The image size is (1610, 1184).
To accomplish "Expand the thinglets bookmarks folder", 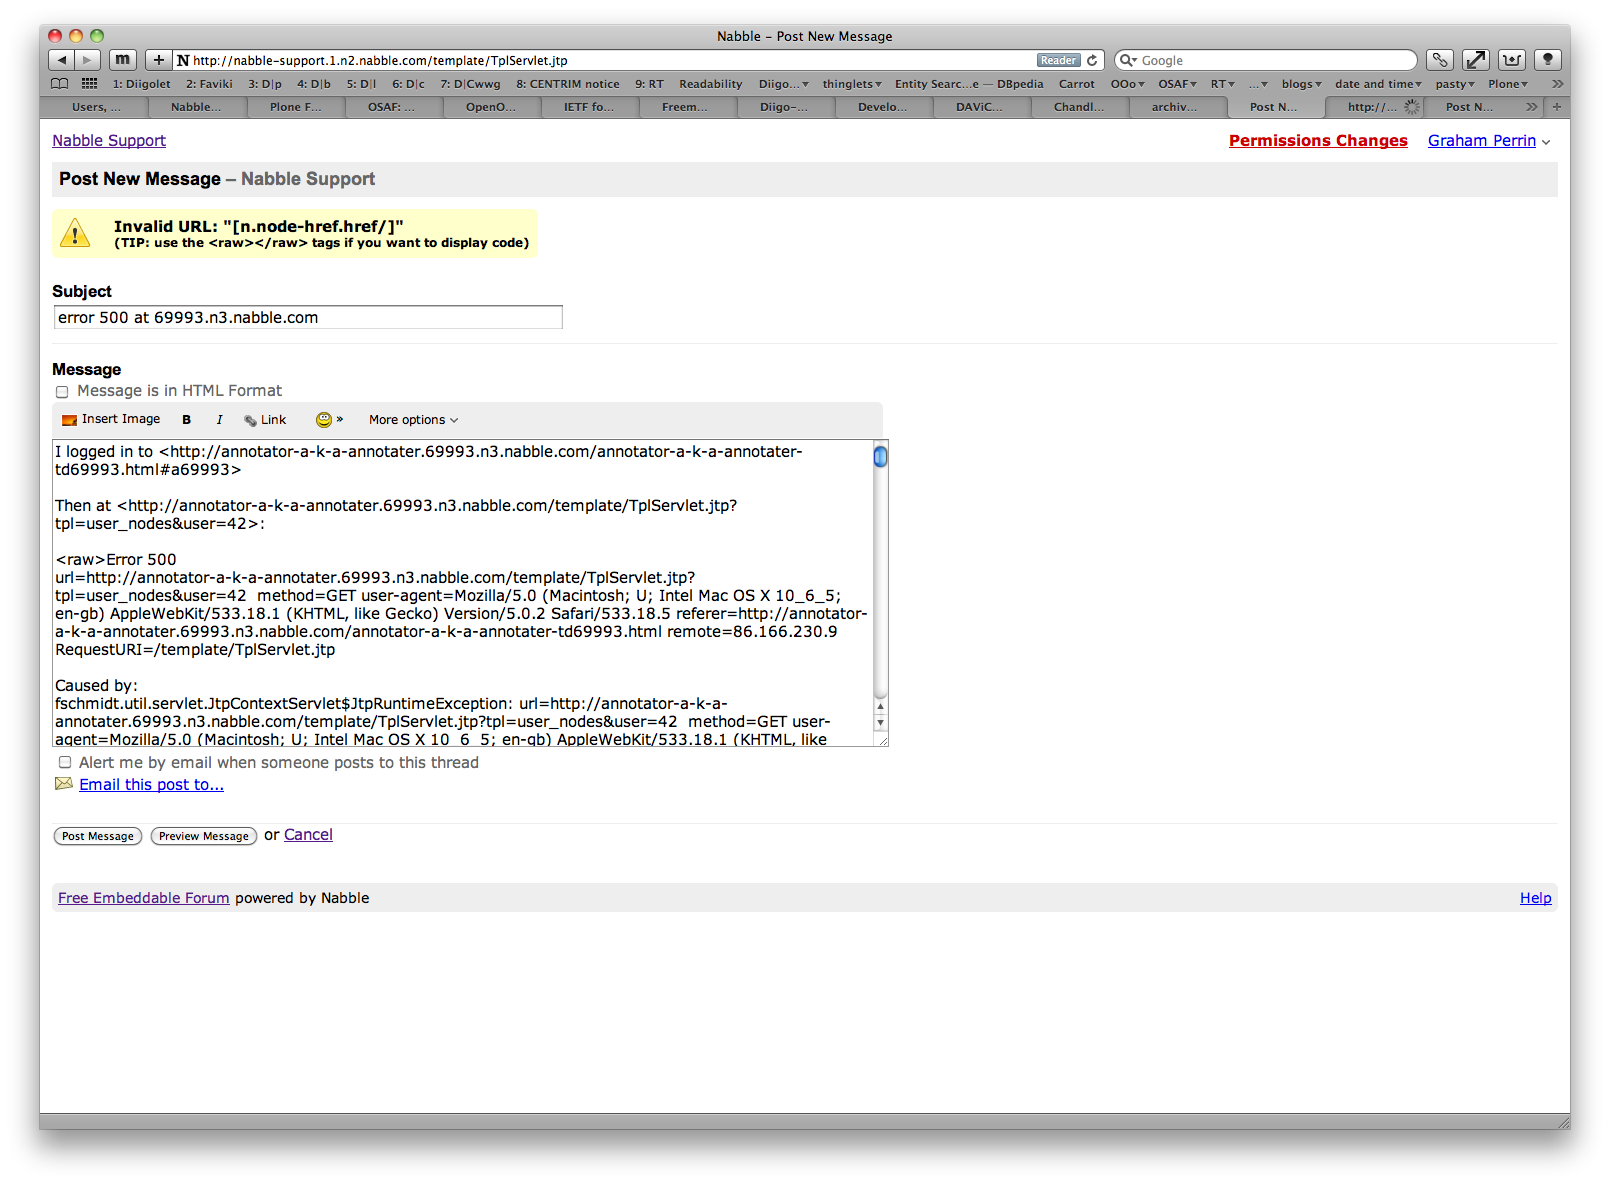I will click(x=851, y=84).
